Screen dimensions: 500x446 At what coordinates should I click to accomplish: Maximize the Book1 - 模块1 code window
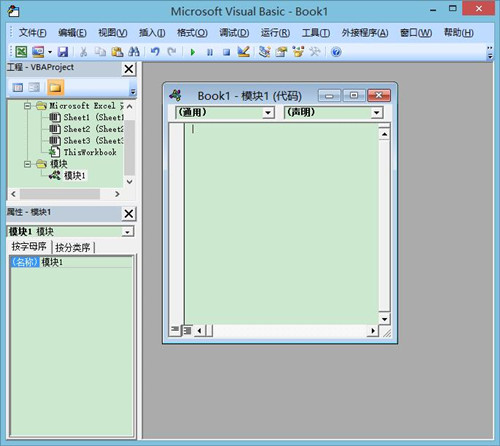point(354,96)
